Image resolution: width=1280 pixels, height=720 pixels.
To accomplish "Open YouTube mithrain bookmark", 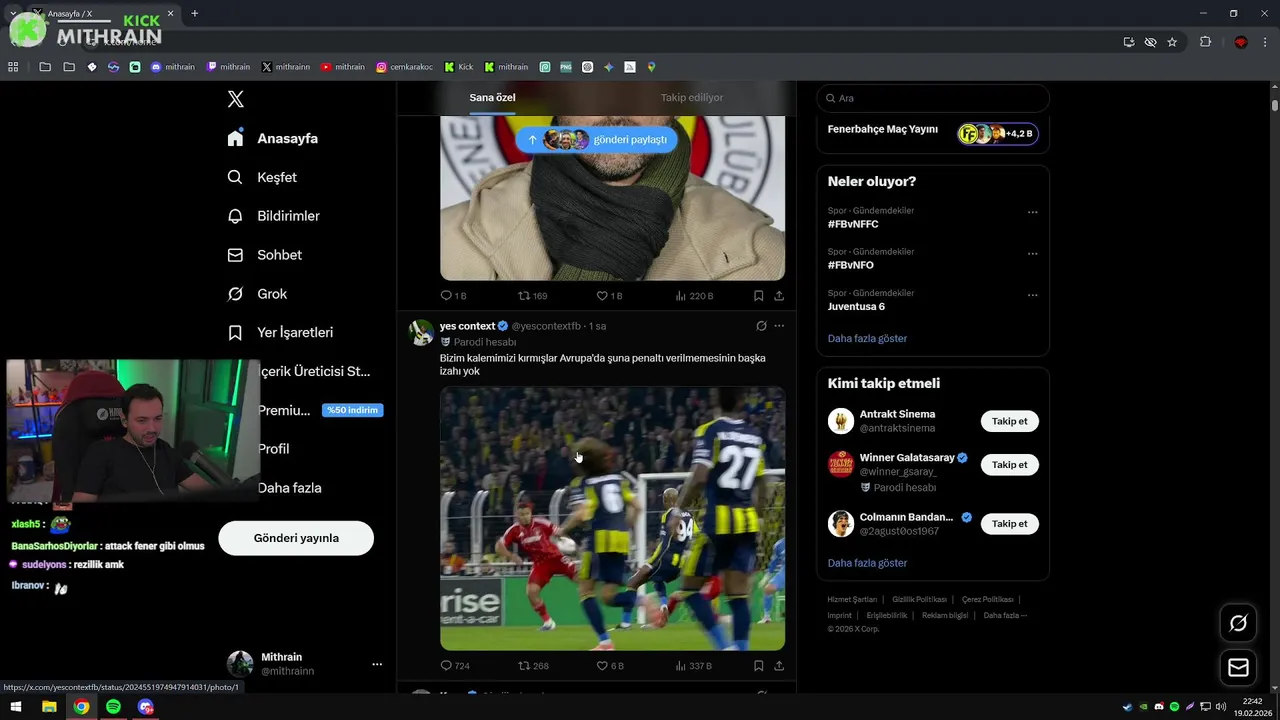I will pyautogui.click(x=343, y=67).
